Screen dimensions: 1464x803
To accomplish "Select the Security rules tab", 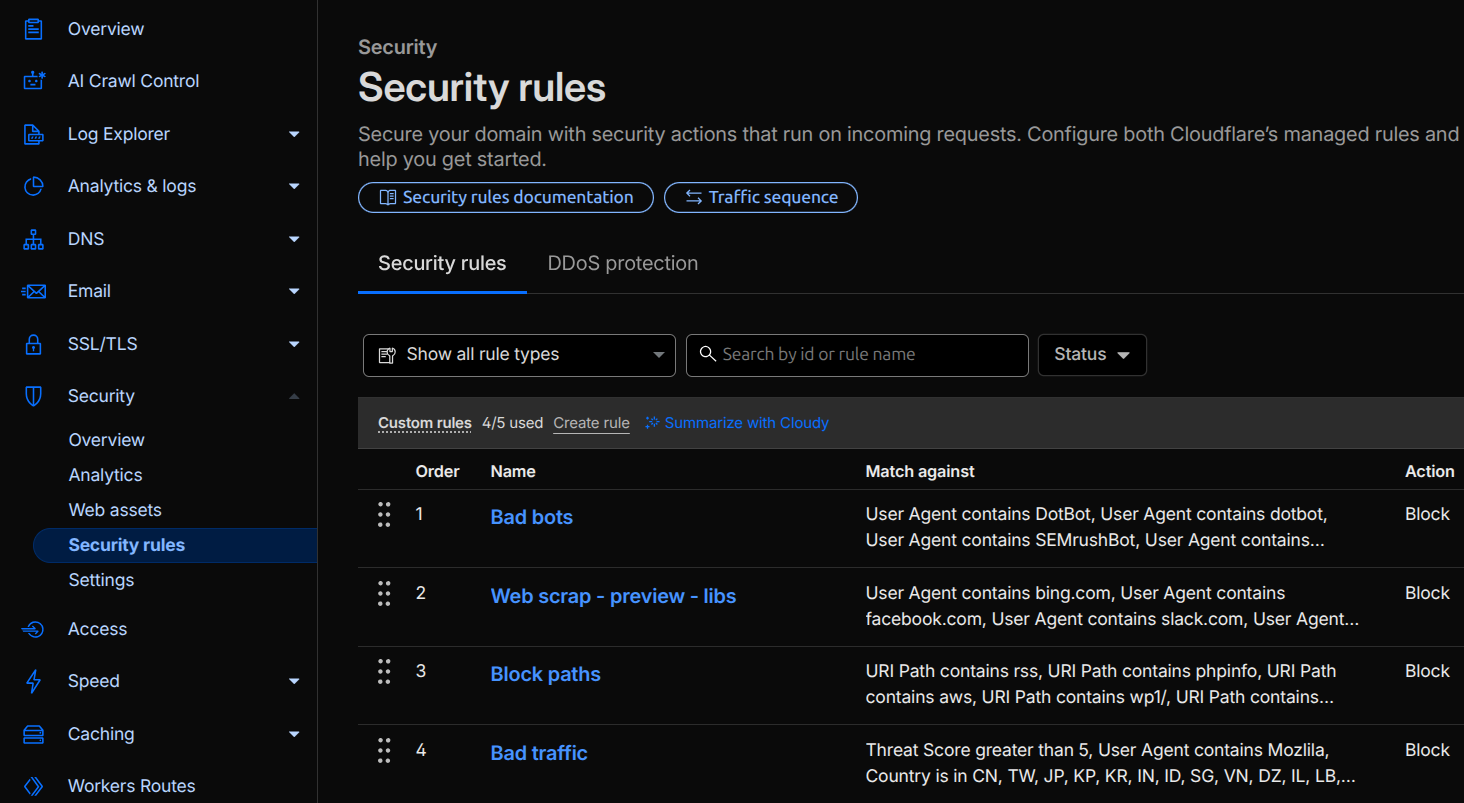I will (x=442, y=264).
